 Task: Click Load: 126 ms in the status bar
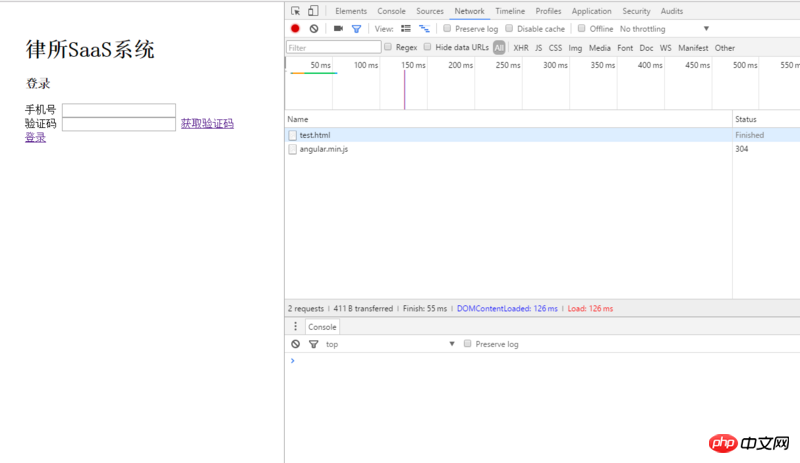pos(590,308)
